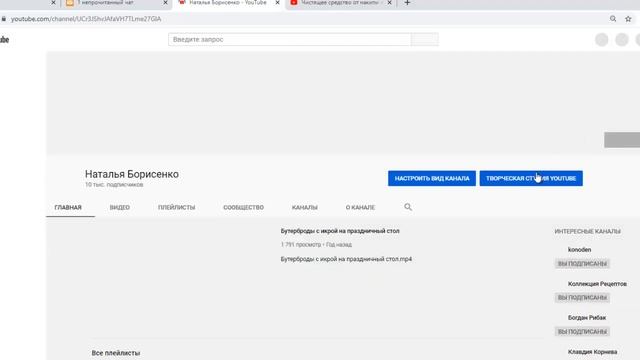The image size is (640, 360).
Task: Click the first round header icon next to search
Action: coord(602,40)
